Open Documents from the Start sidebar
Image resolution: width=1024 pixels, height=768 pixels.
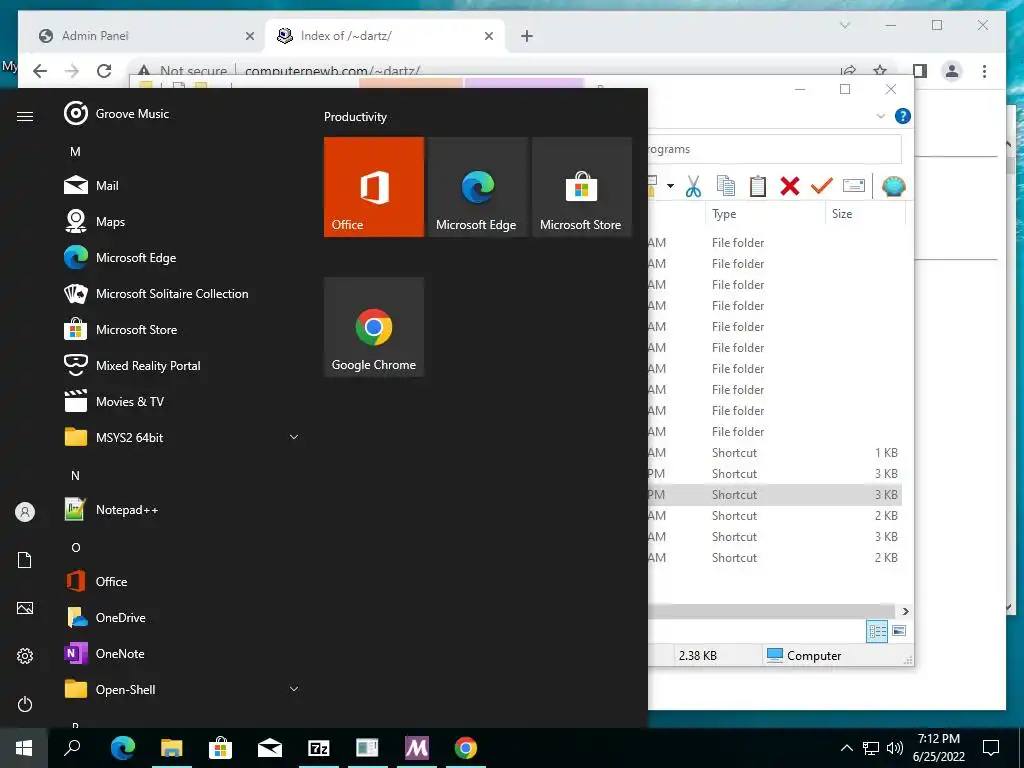coord(25,560)
